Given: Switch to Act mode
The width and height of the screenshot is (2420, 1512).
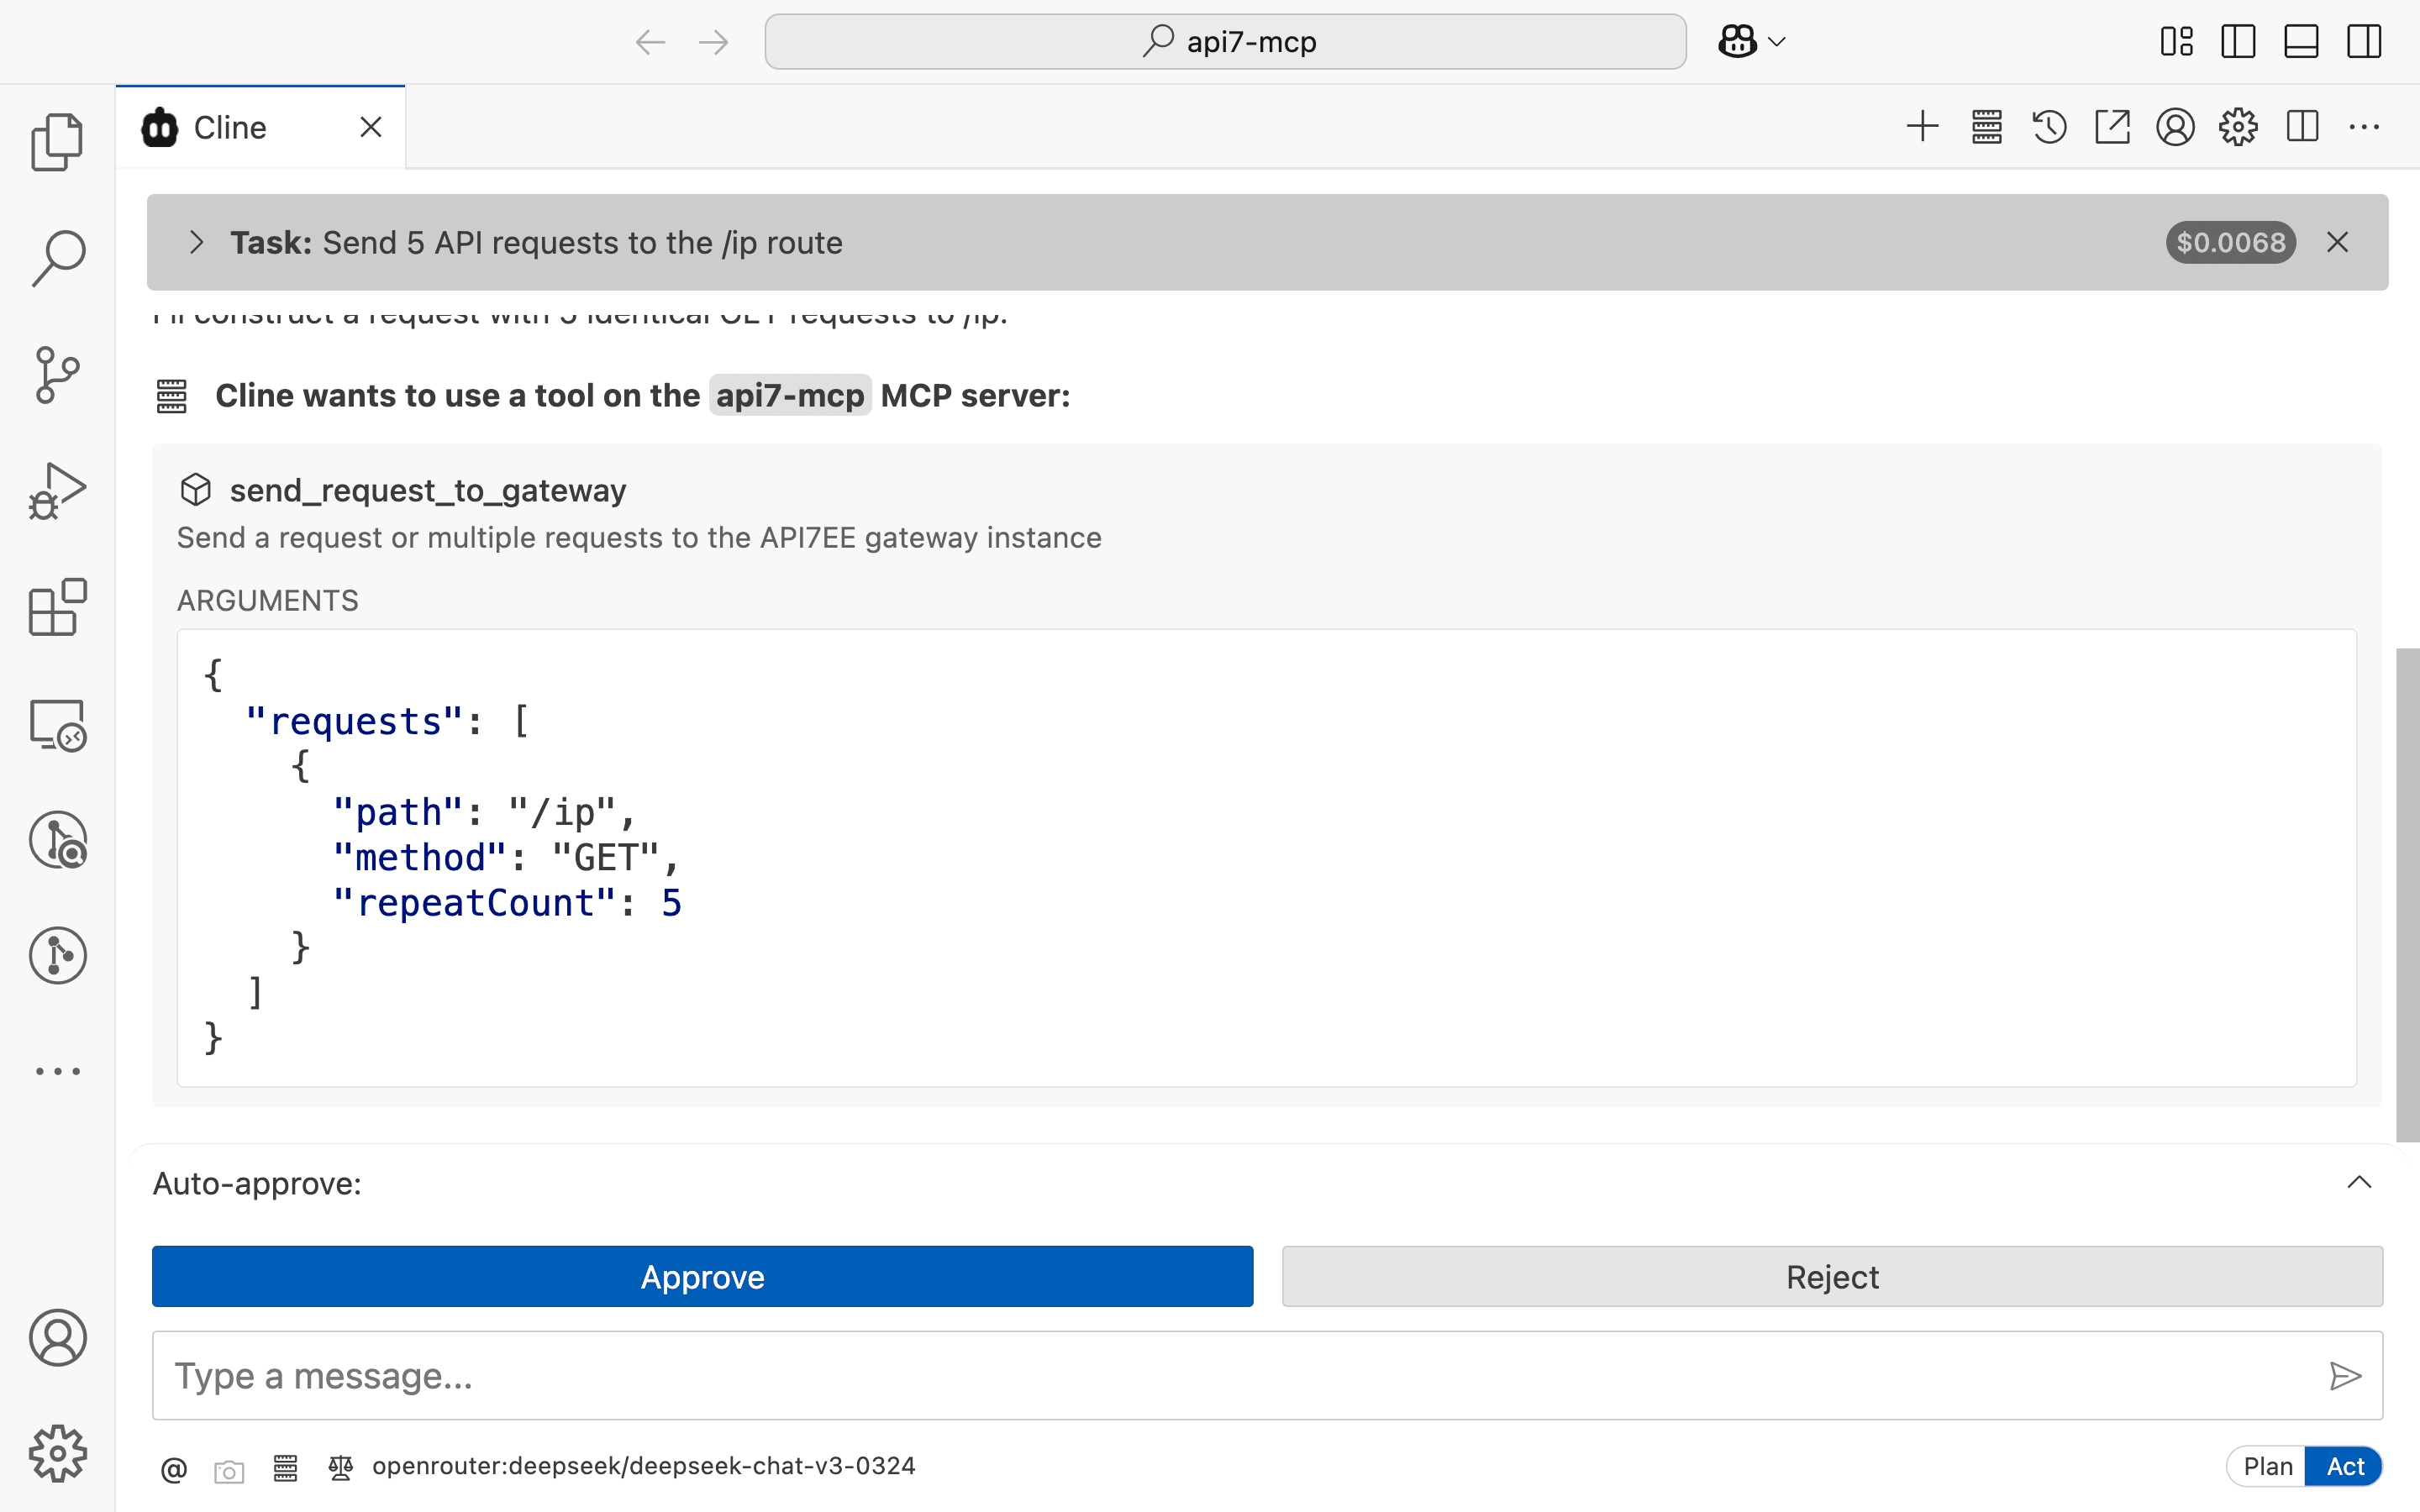Looking at the screenshot, I should [x=2345, y=1466].
